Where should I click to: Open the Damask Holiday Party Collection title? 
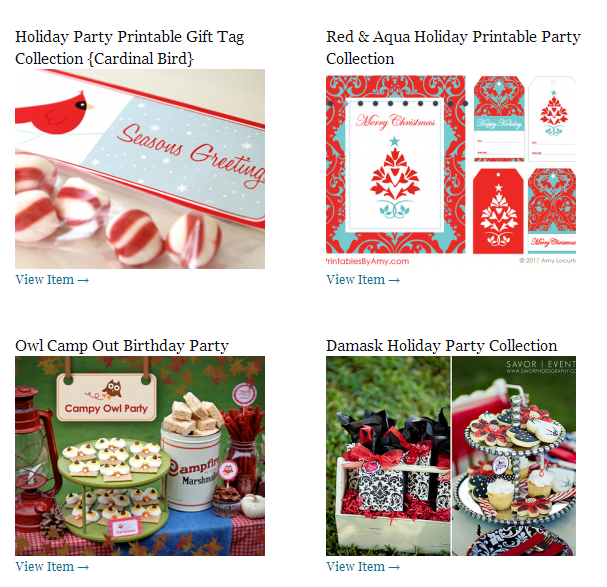(x=441, y=345)
